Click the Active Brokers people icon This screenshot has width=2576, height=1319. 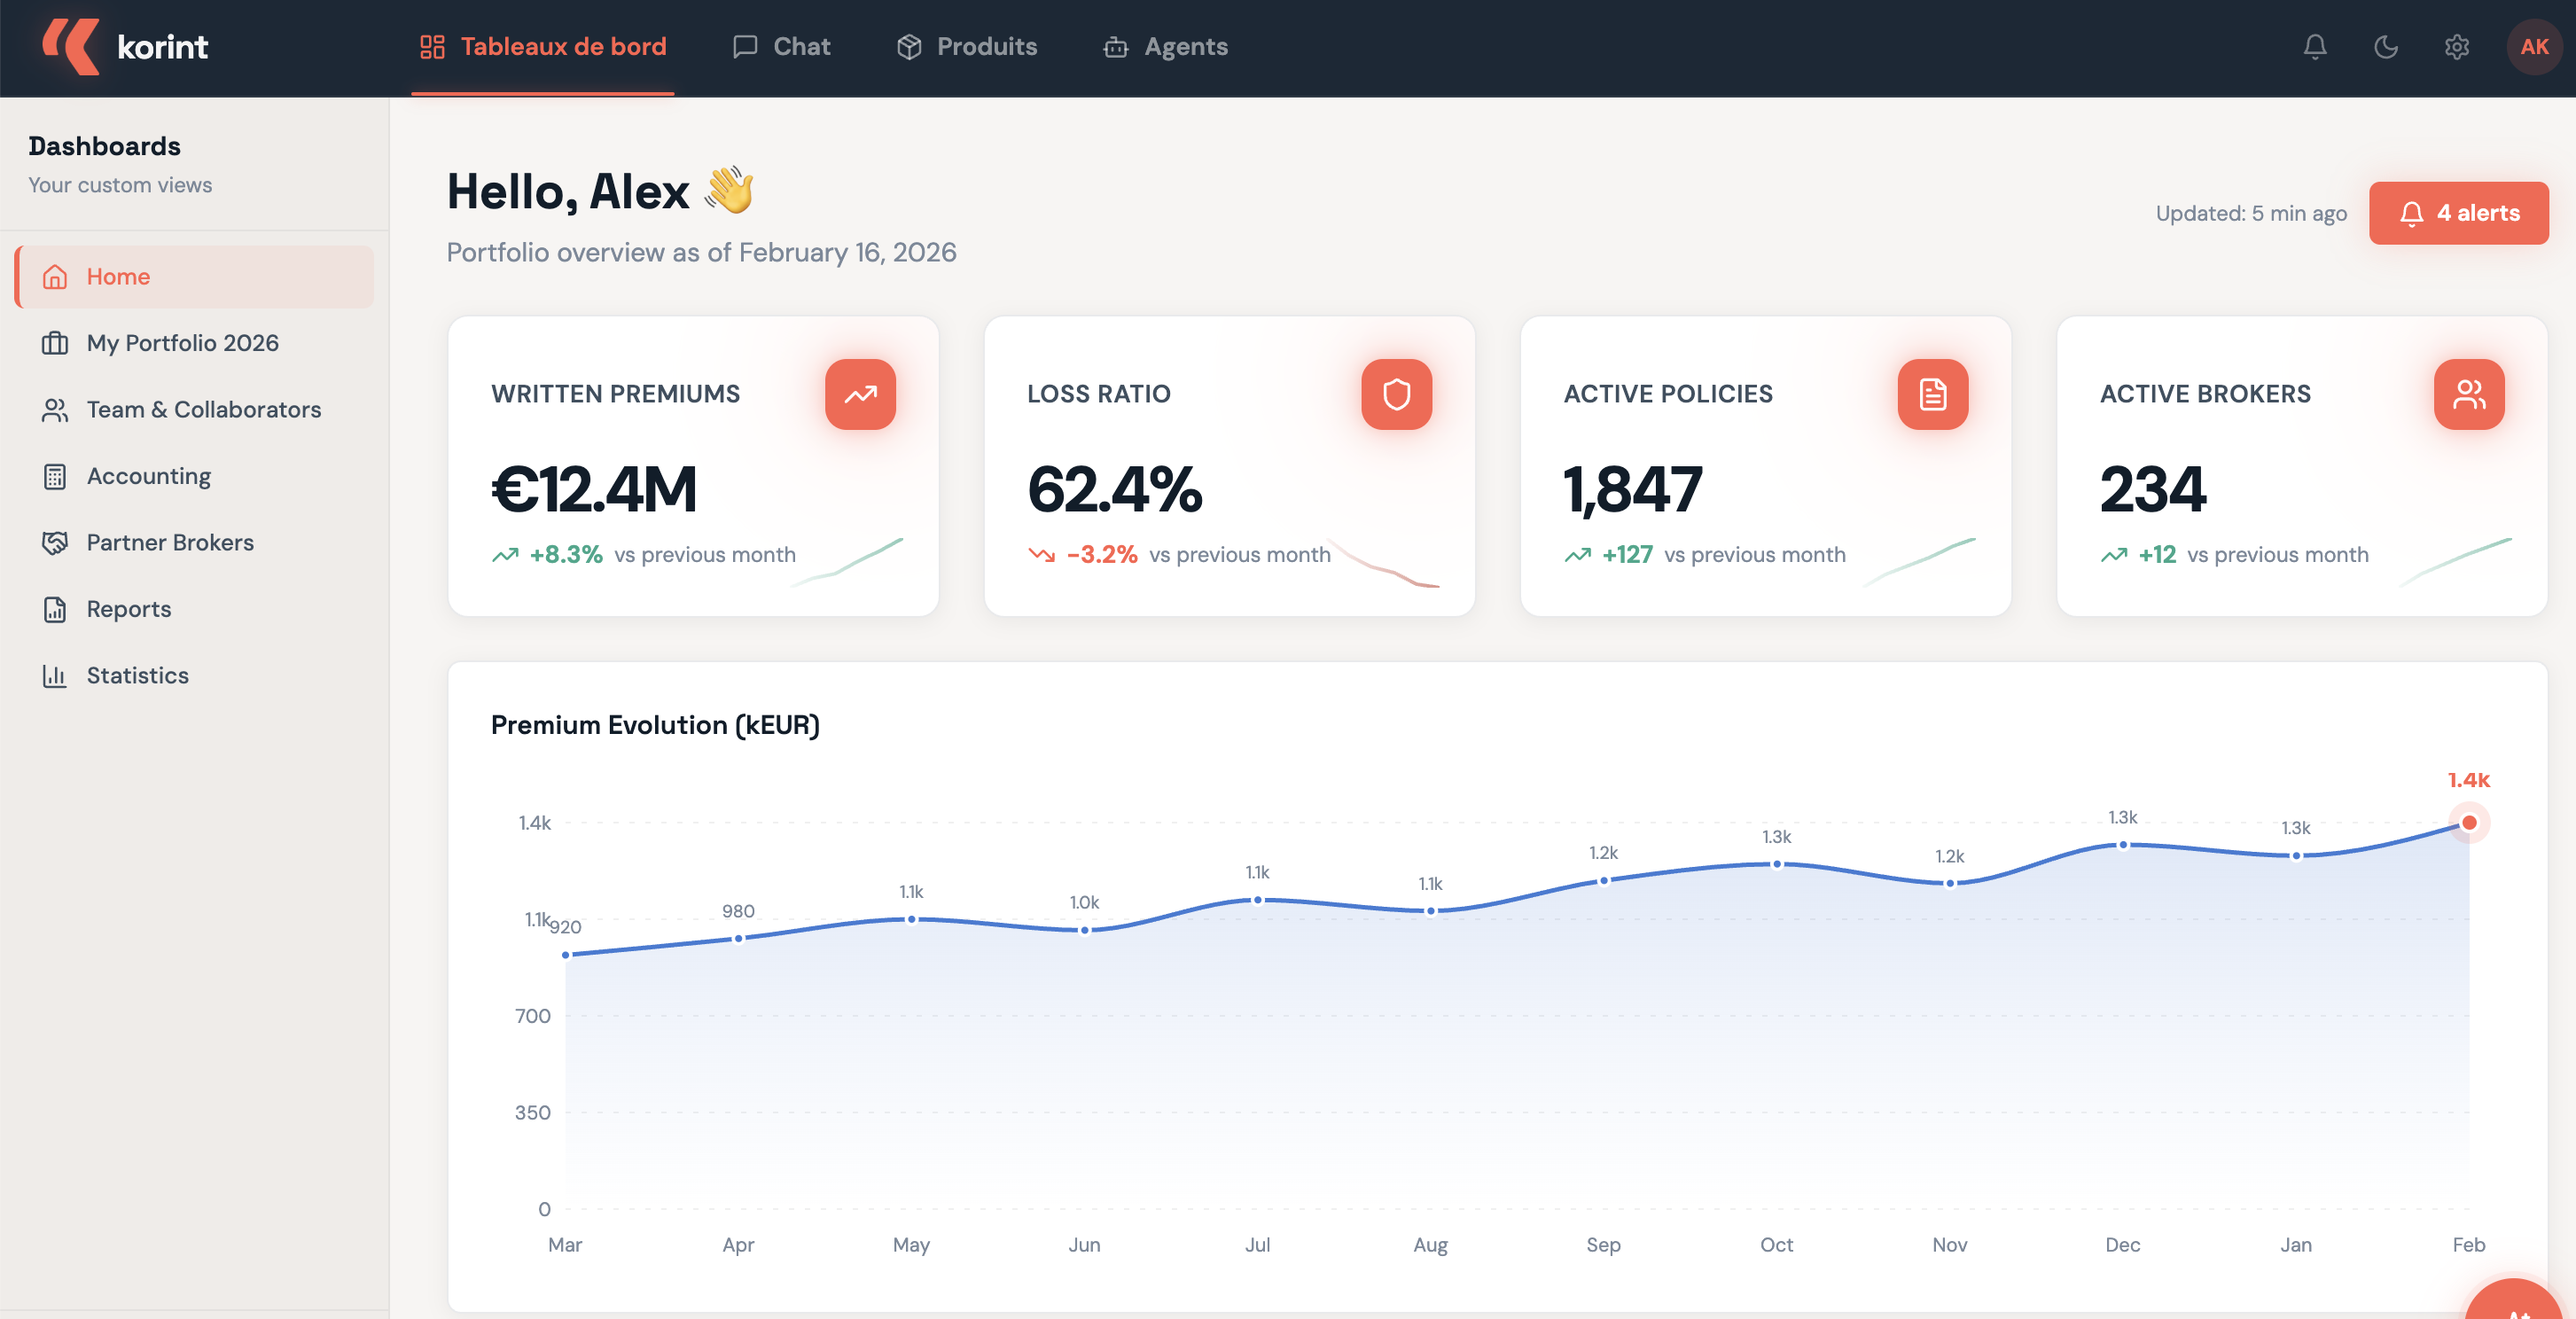(x=2468, y=394)
